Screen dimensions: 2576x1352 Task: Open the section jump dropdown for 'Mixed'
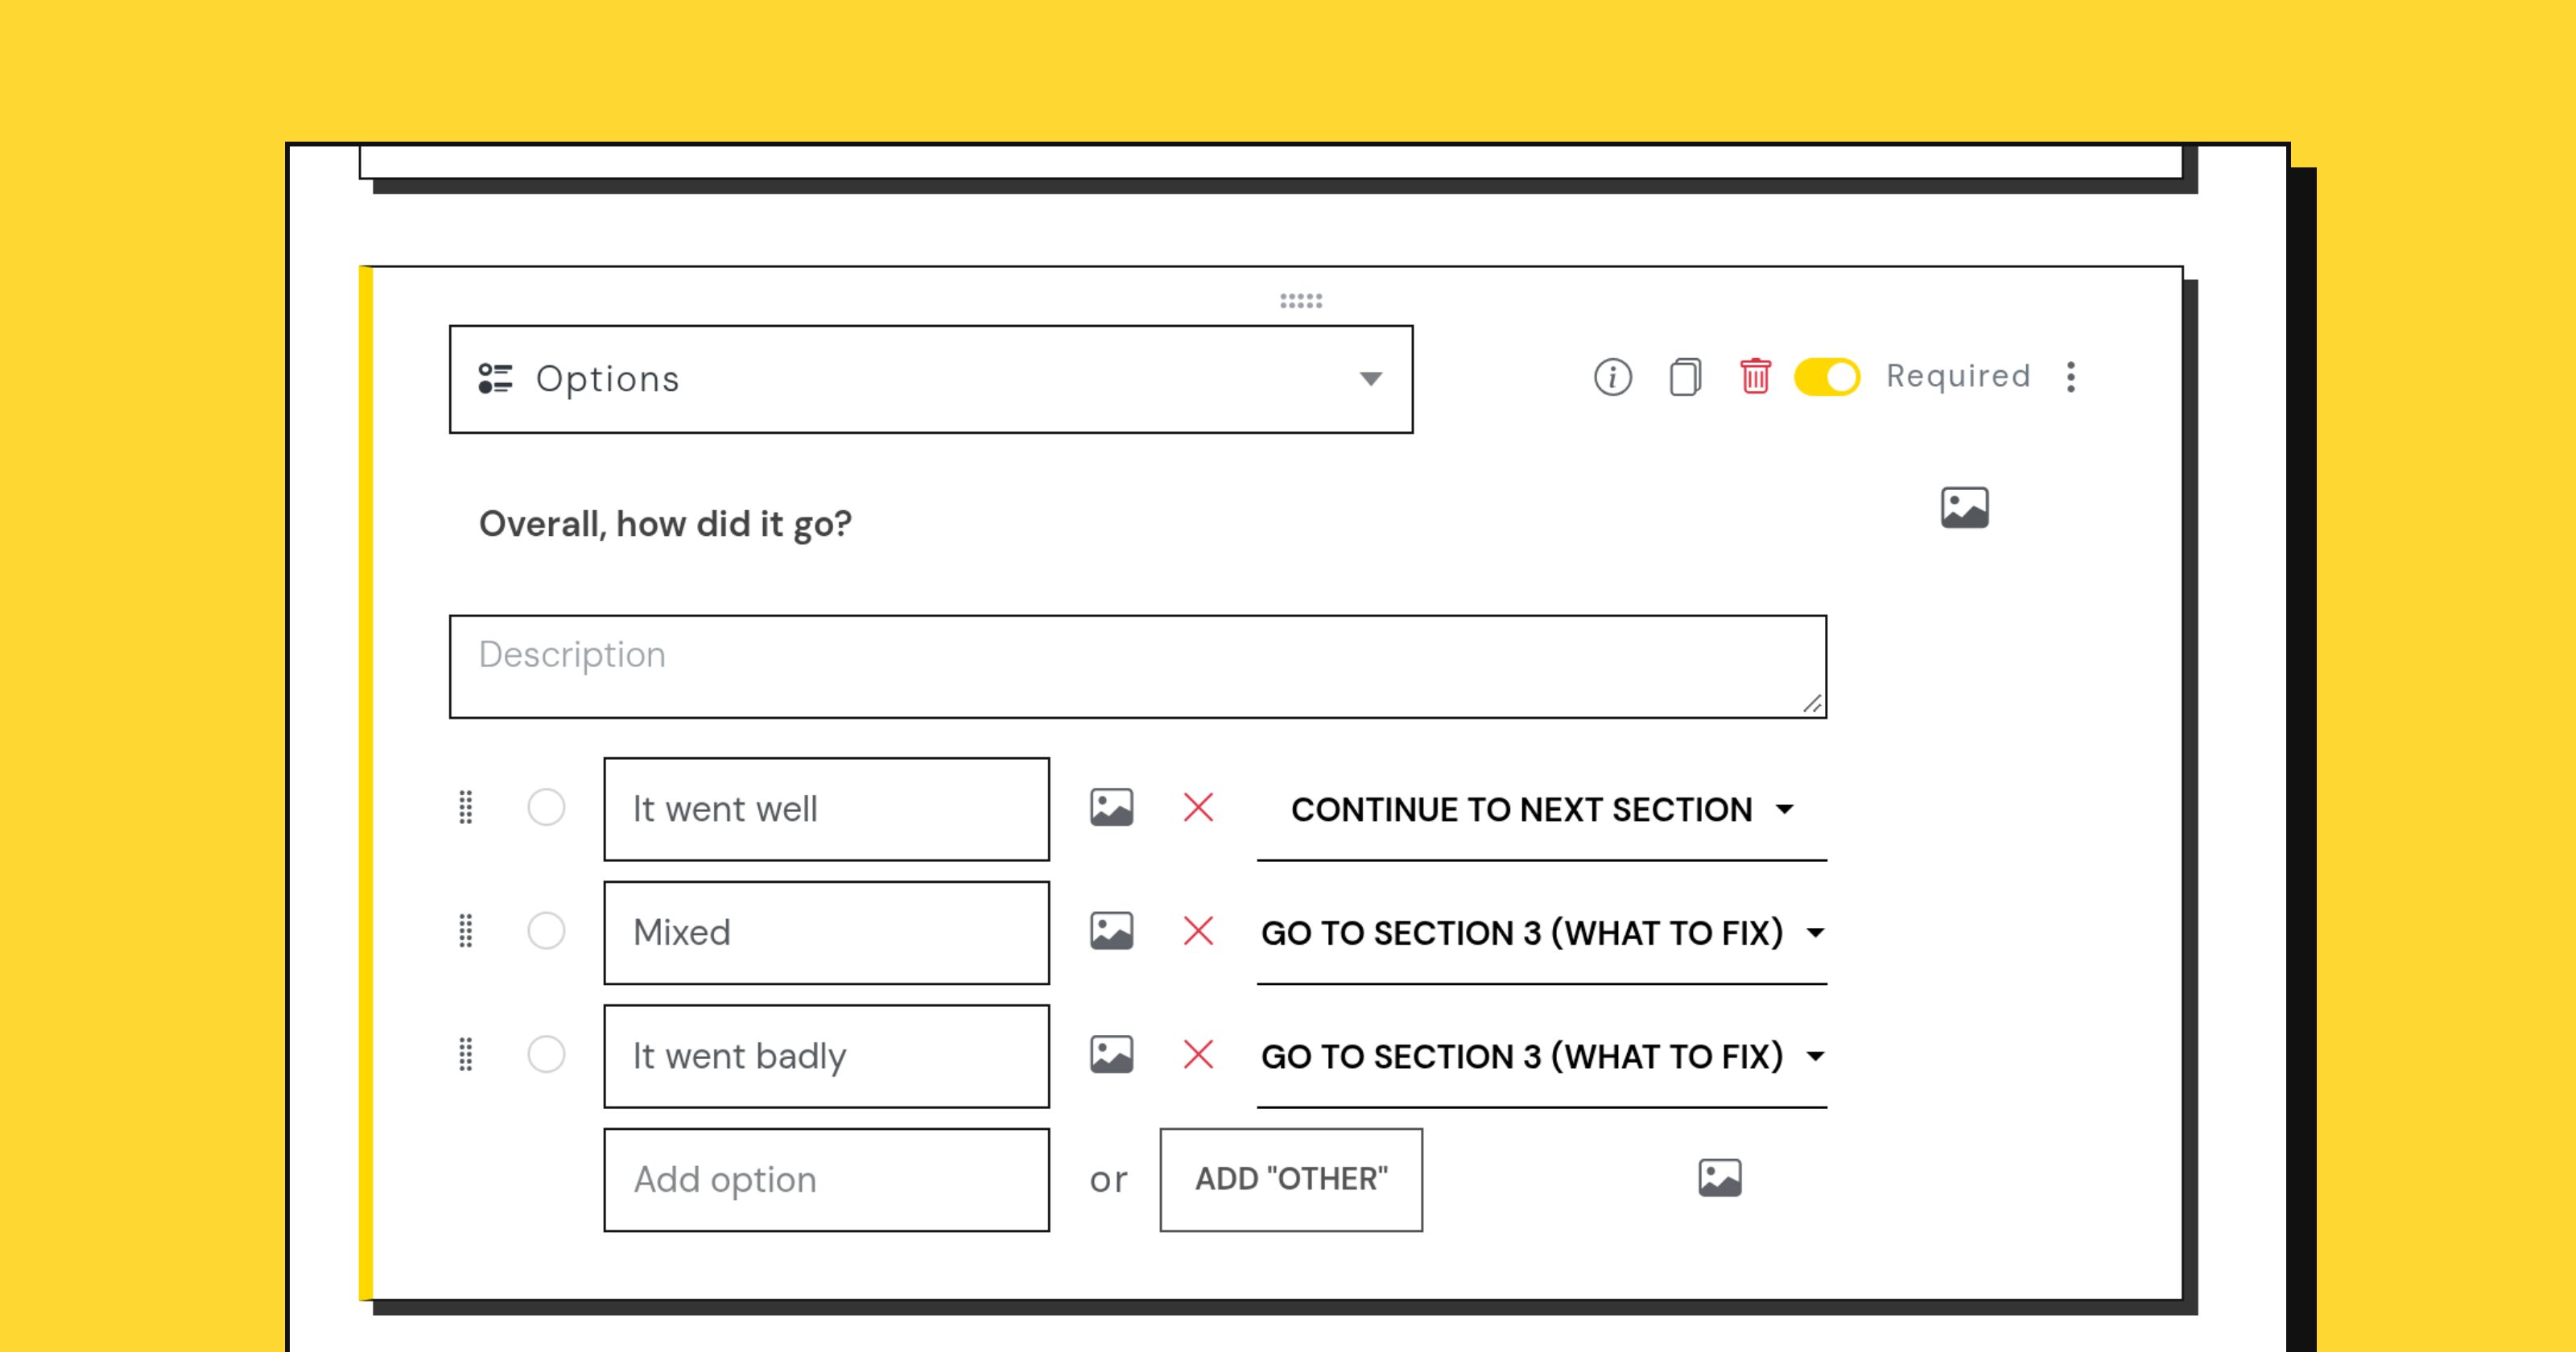[x=1542, y=933]
